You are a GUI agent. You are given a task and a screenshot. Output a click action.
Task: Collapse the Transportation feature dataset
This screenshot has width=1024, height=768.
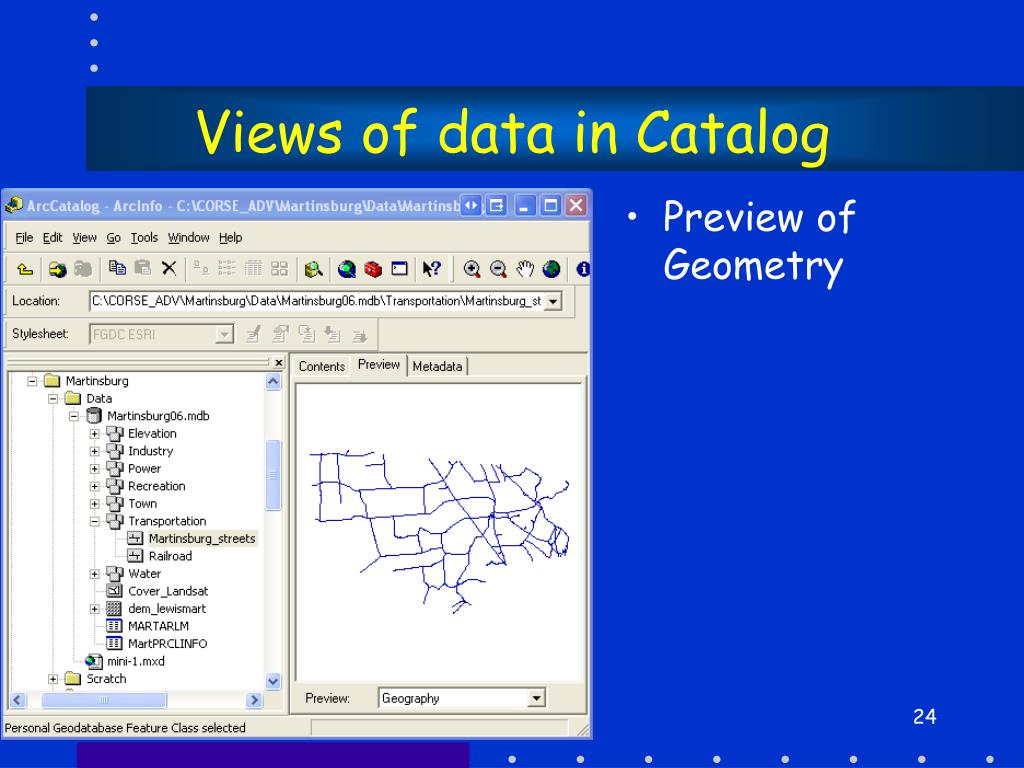point(95,521)
